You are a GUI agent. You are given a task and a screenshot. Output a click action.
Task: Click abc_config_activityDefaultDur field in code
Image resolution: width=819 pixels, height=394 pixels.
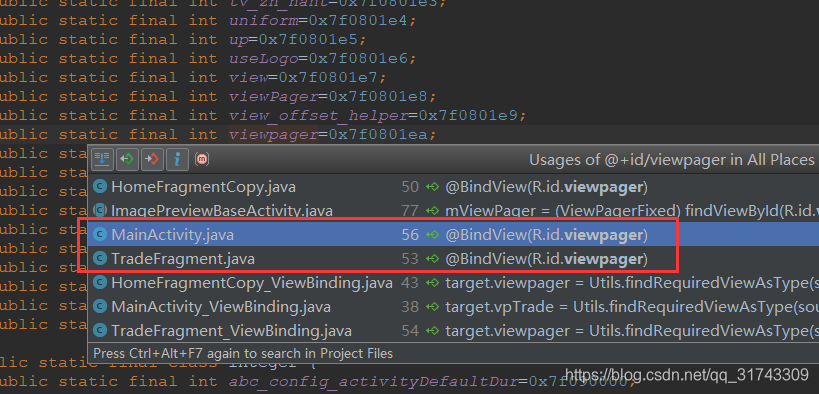(373, 382)
